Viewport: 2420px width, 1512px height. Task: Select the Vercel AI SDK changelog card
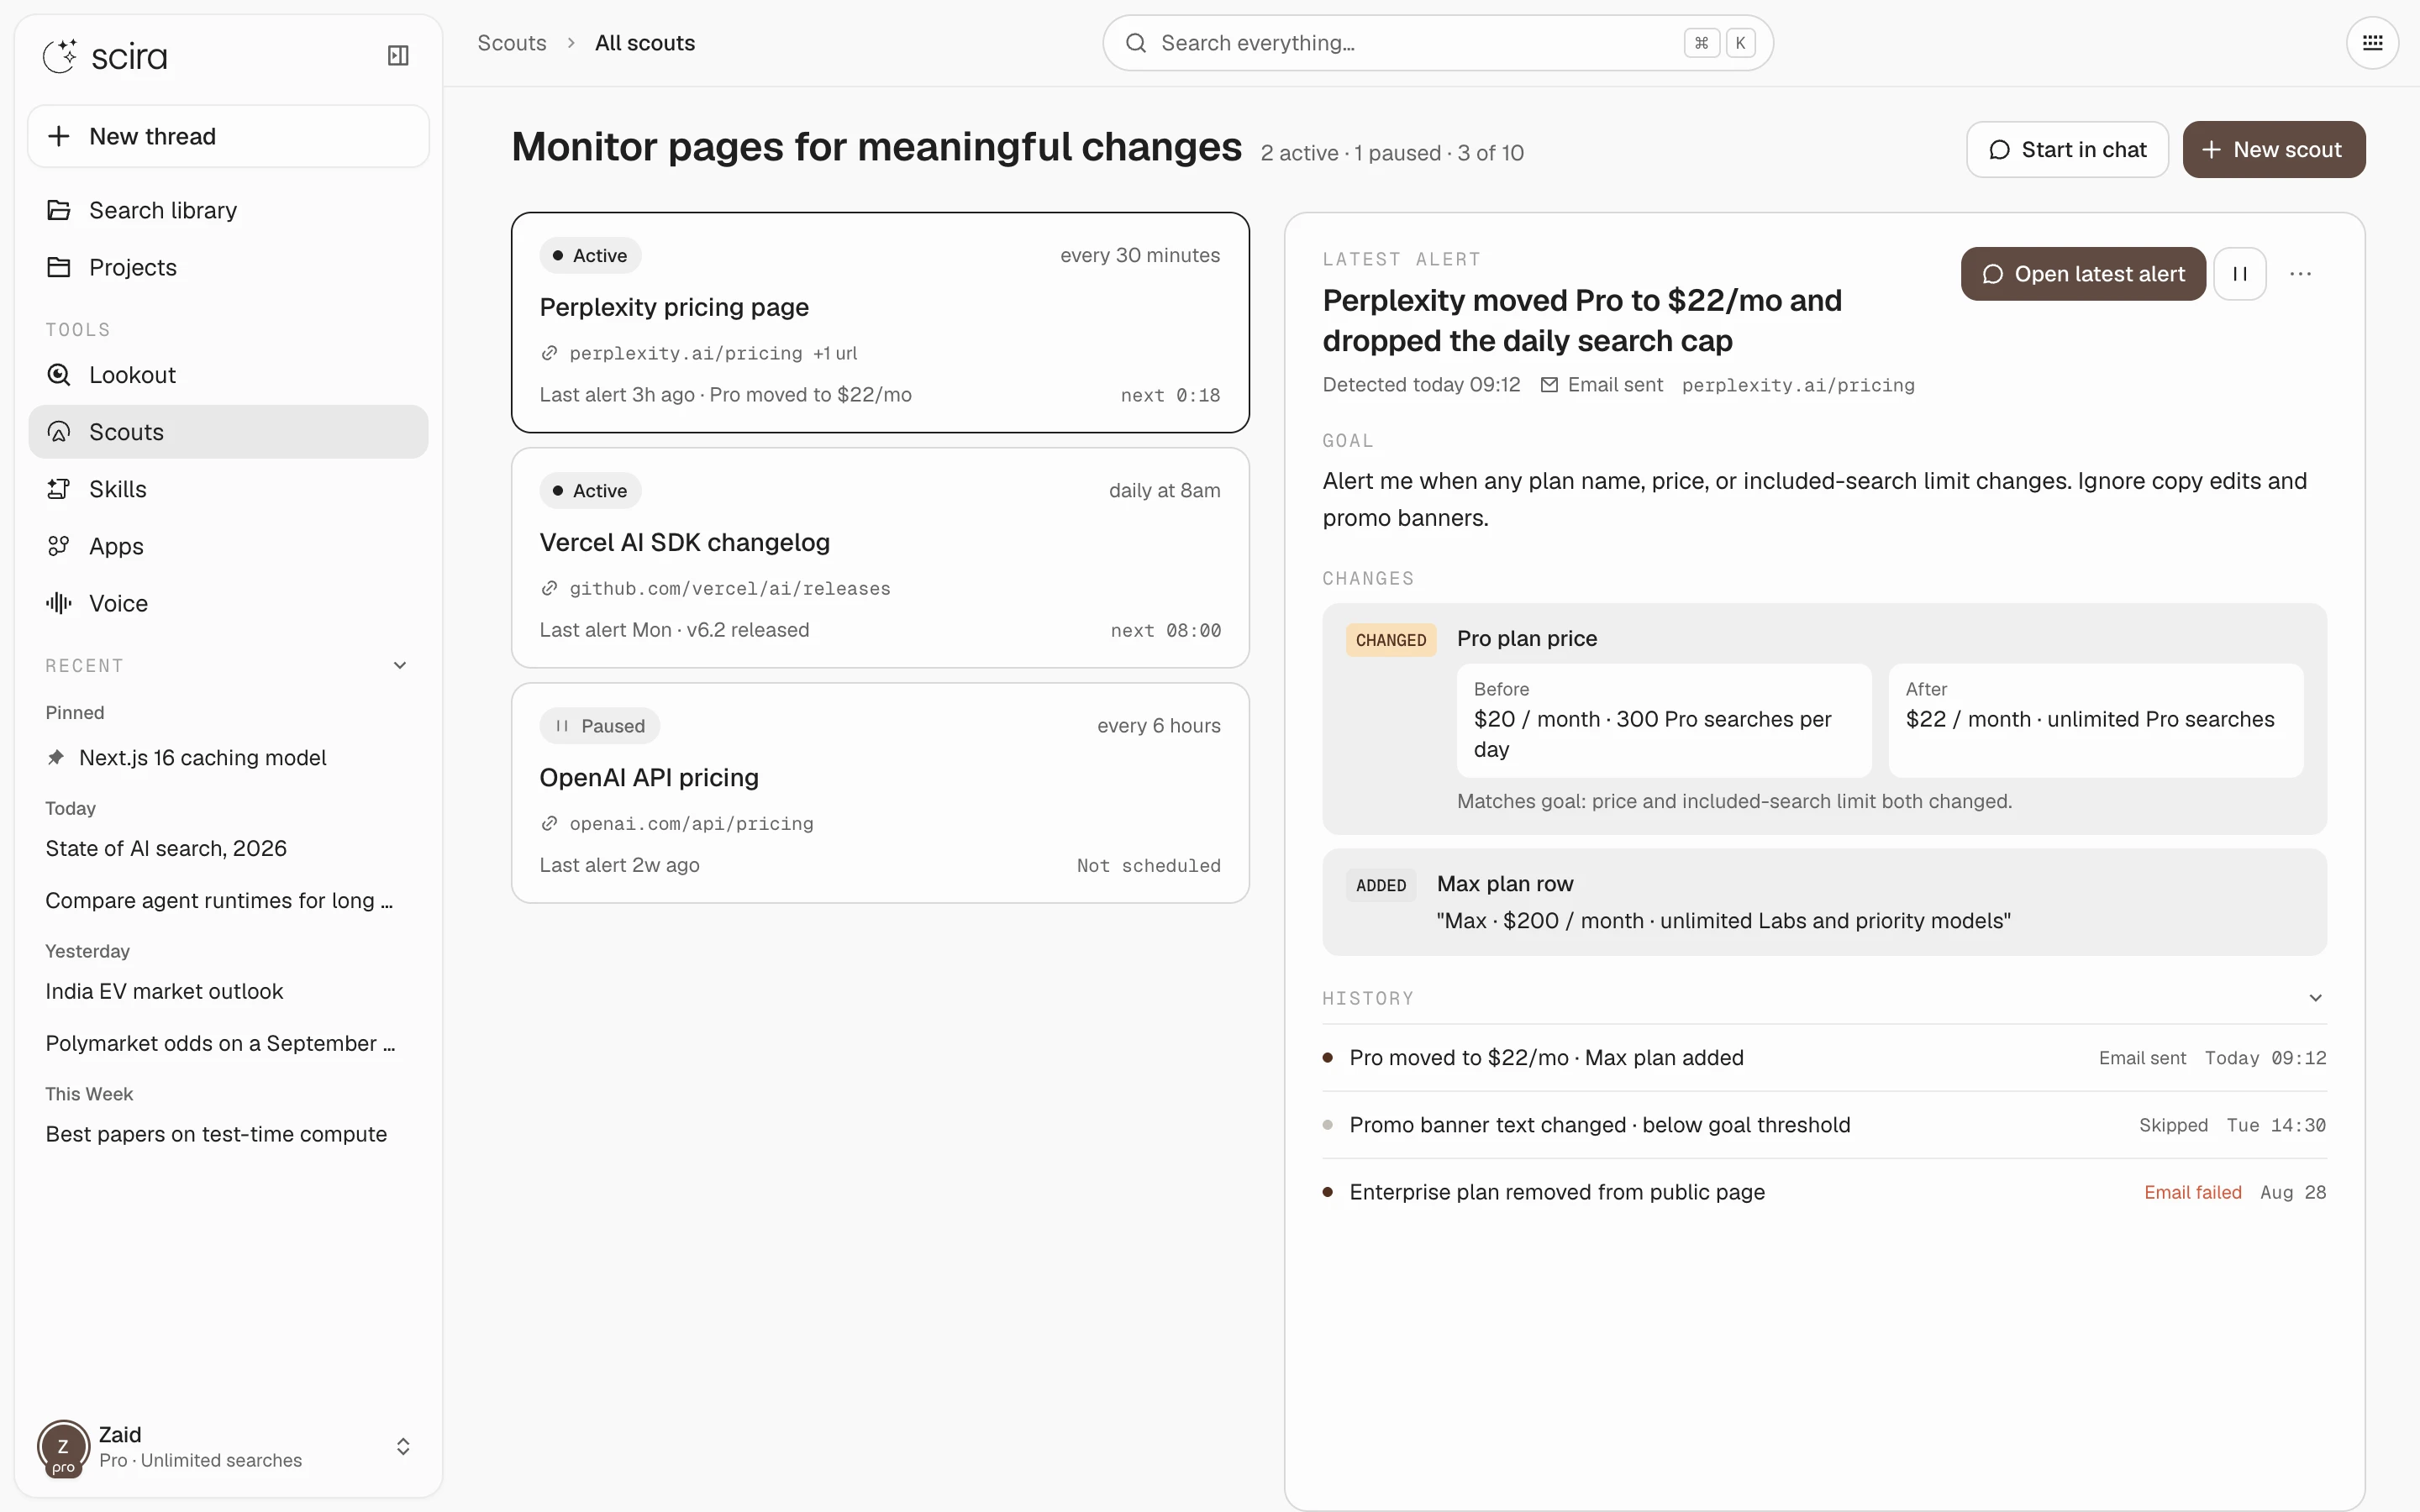880,557
